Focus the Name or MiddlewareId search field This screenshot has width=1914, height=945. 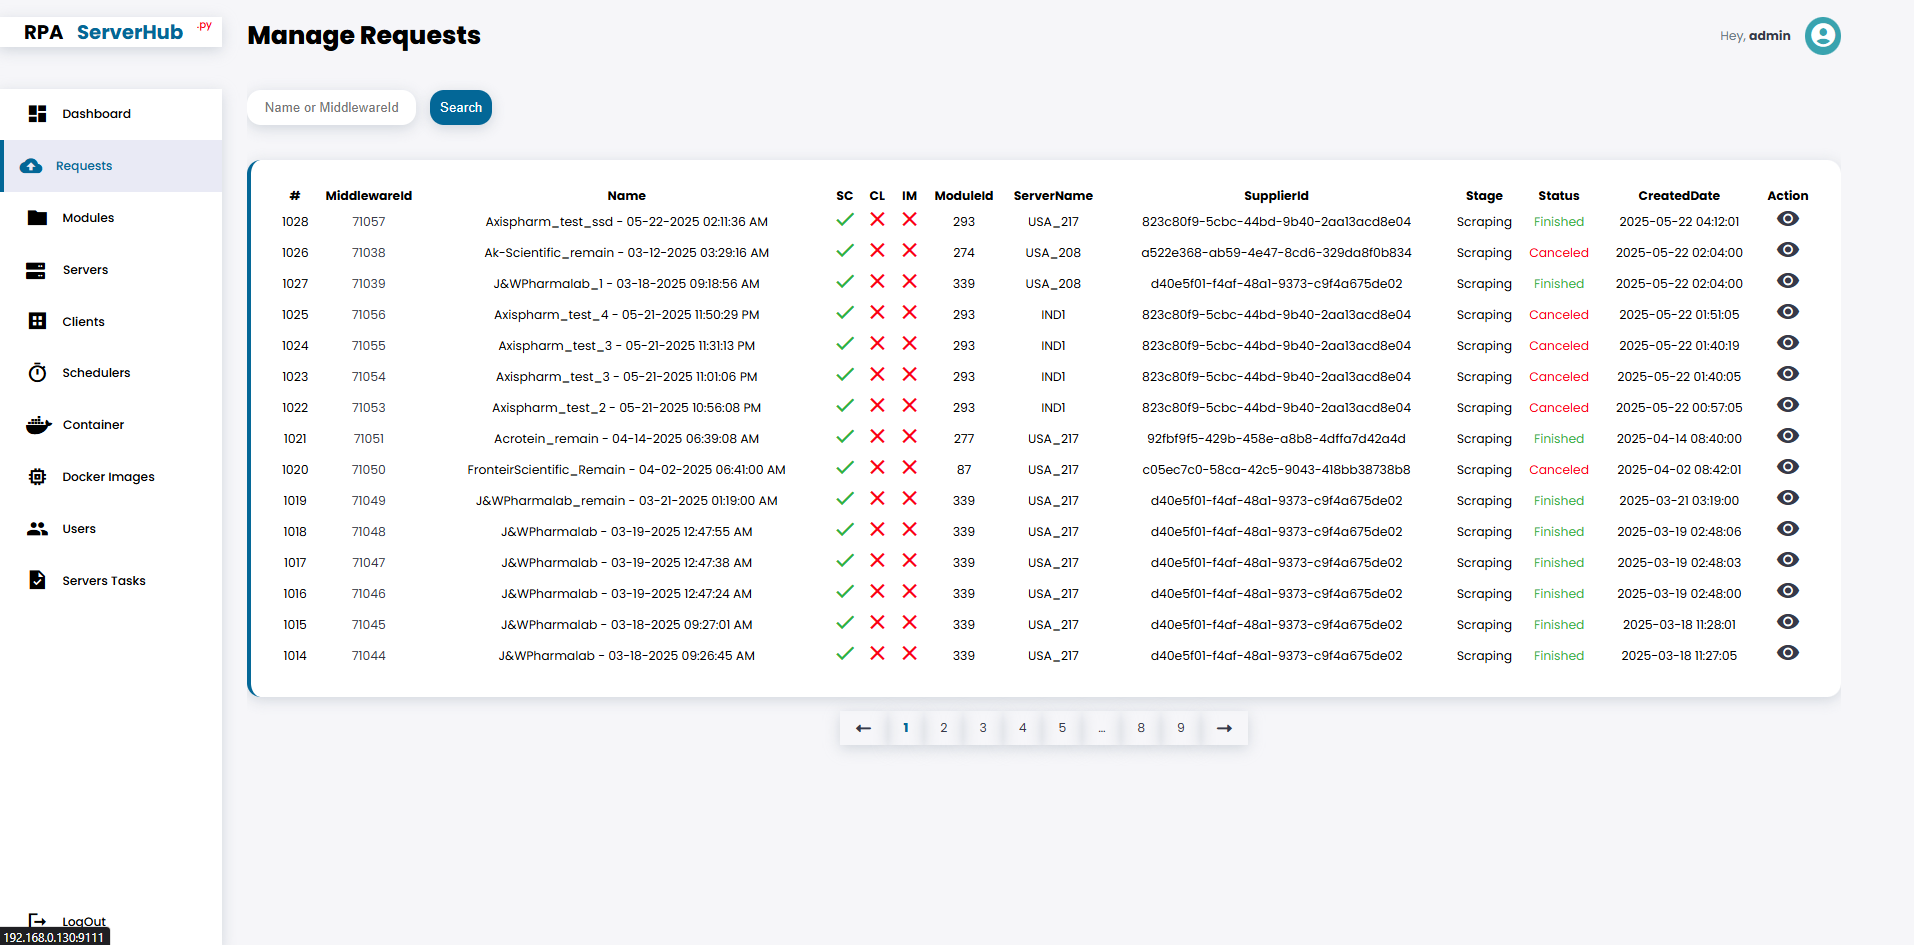coord(331,108)
